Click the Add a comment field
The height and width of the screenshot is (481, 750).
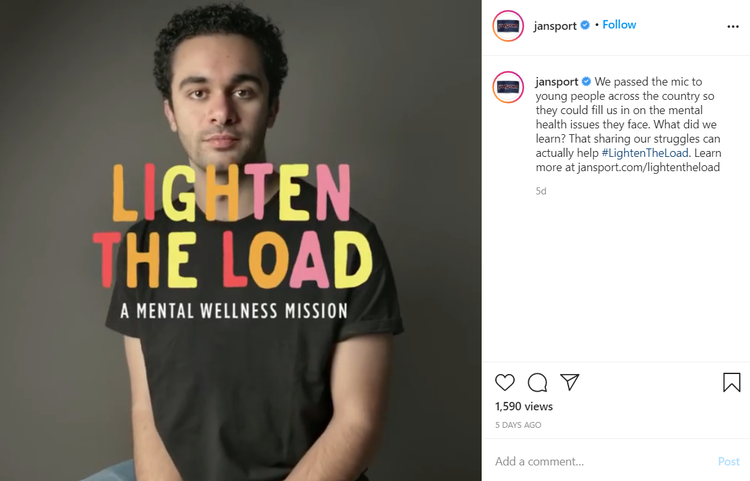(603, 461)
